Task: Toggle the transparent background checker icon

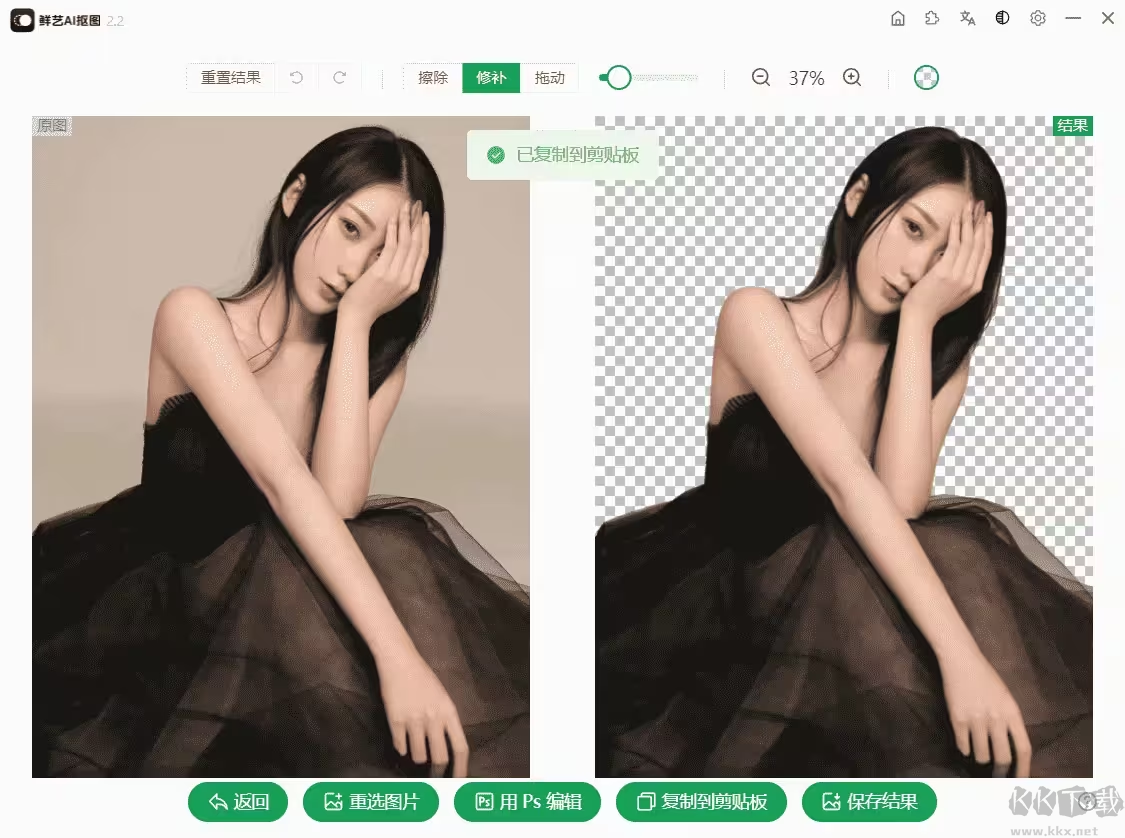Action: [x=926, y=77]
